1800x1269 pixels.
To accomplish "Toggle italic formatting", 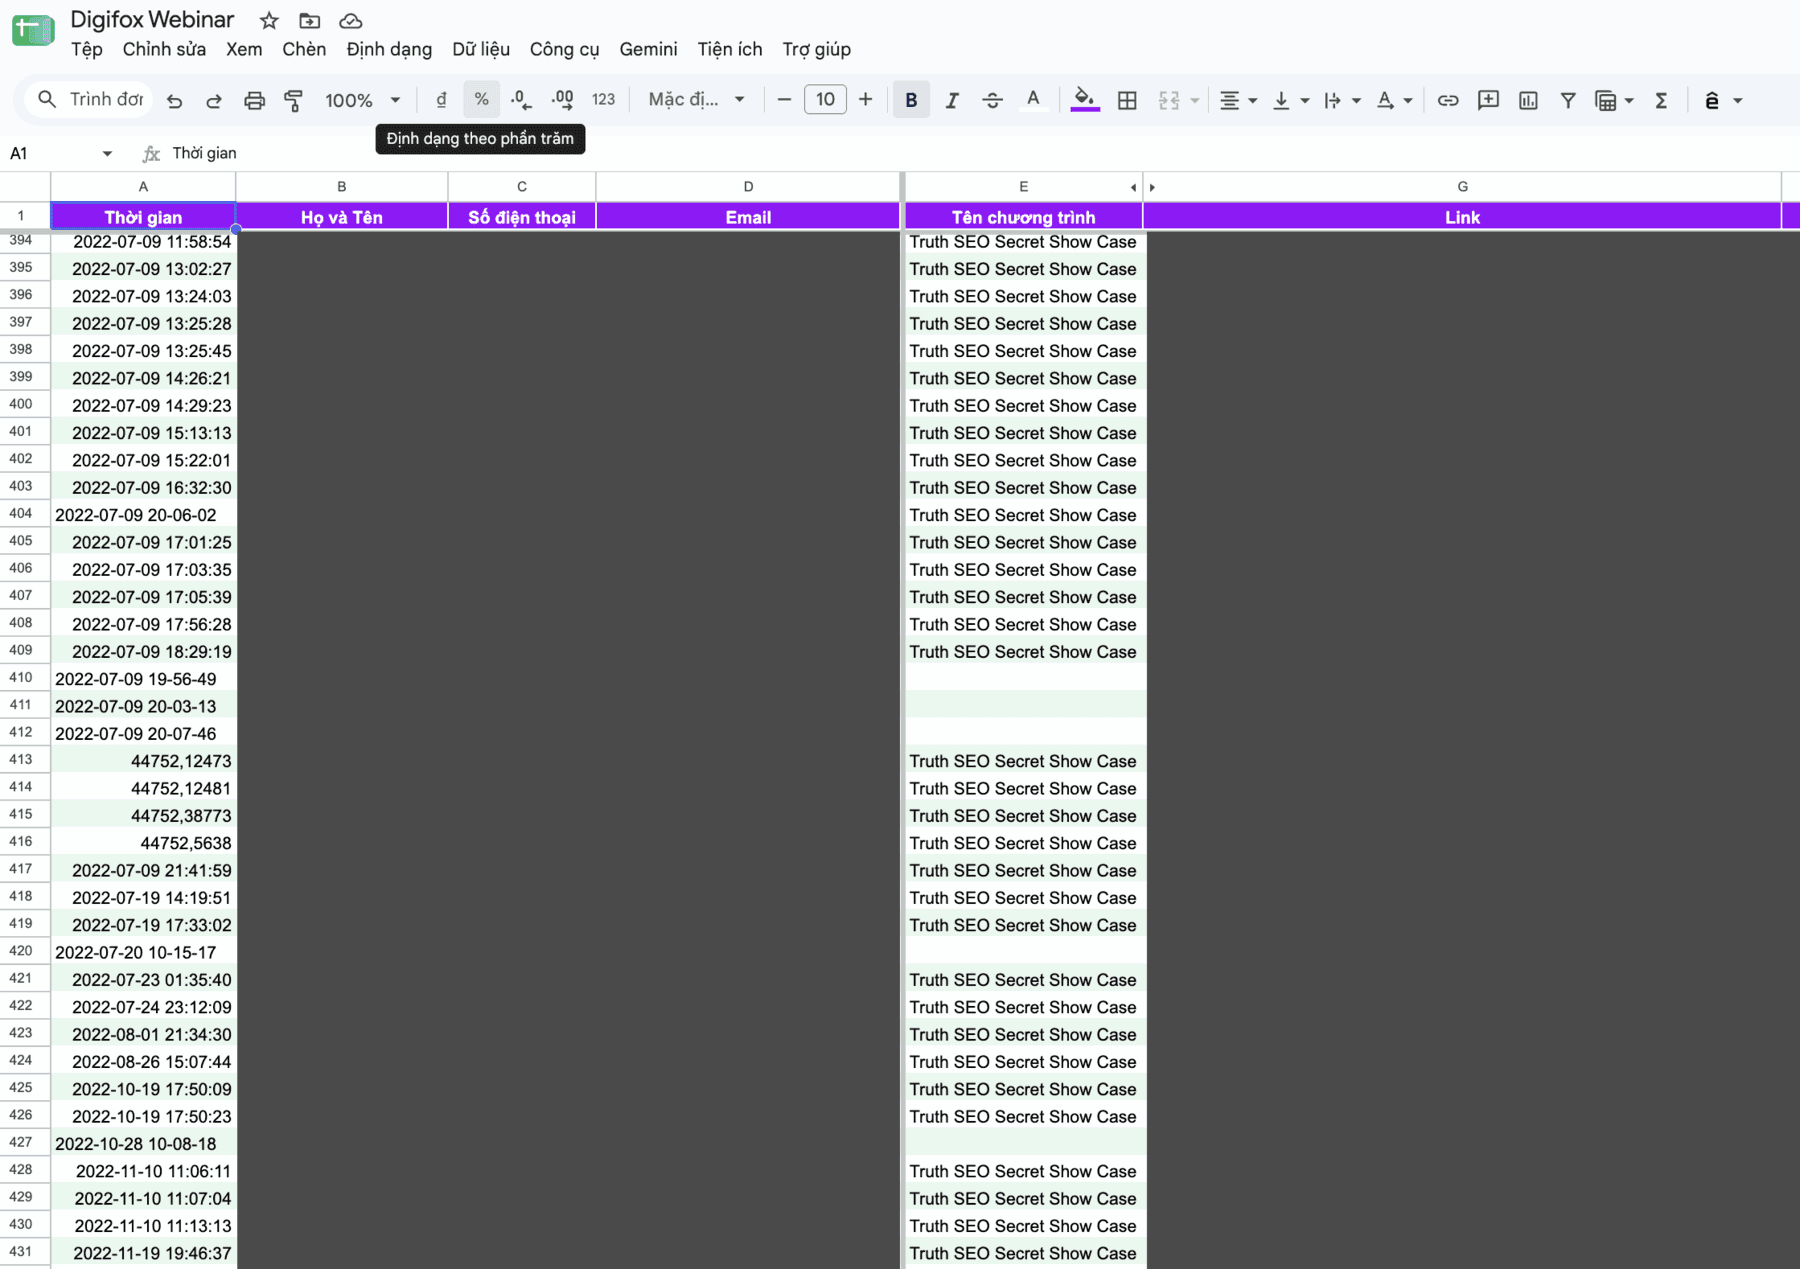I will coord(952,100).
